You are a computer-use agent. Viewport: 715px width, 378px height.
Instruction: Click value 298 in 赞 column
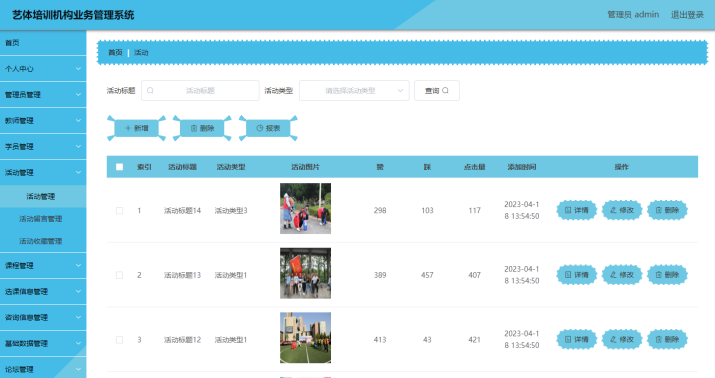(380, 211)
